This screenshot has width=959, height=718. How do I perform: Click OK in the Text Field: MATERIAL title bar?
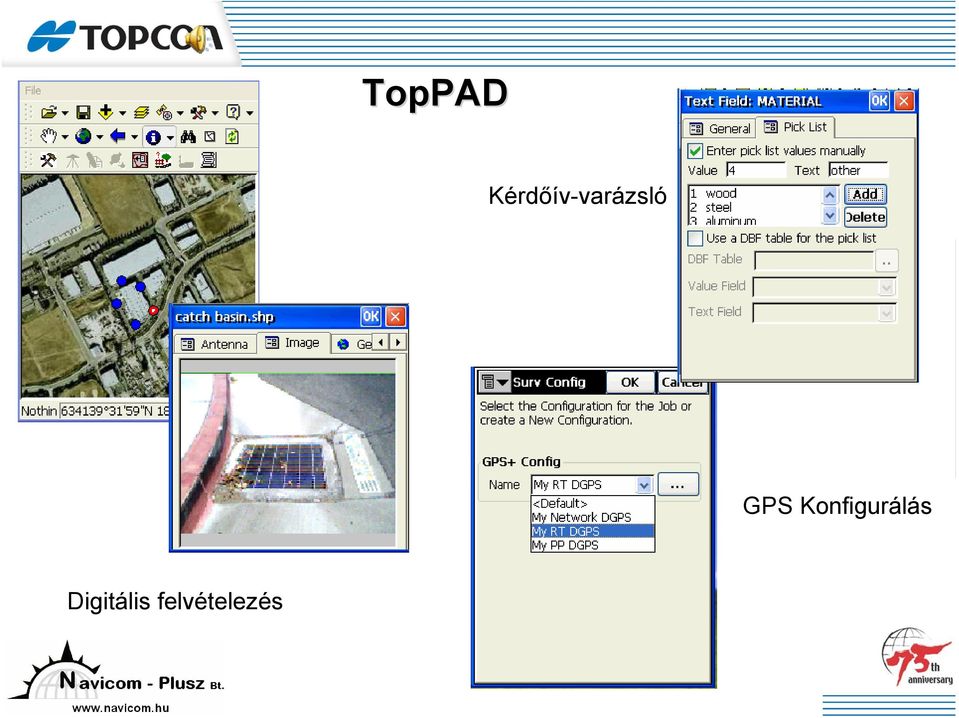pyautogui.click(x=879, y=101)
